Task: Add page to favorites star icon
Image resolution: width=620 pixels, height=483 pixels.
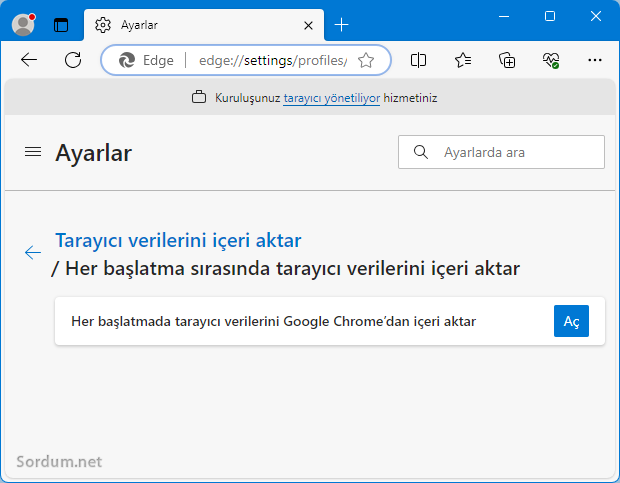Action: pos(366,60)
